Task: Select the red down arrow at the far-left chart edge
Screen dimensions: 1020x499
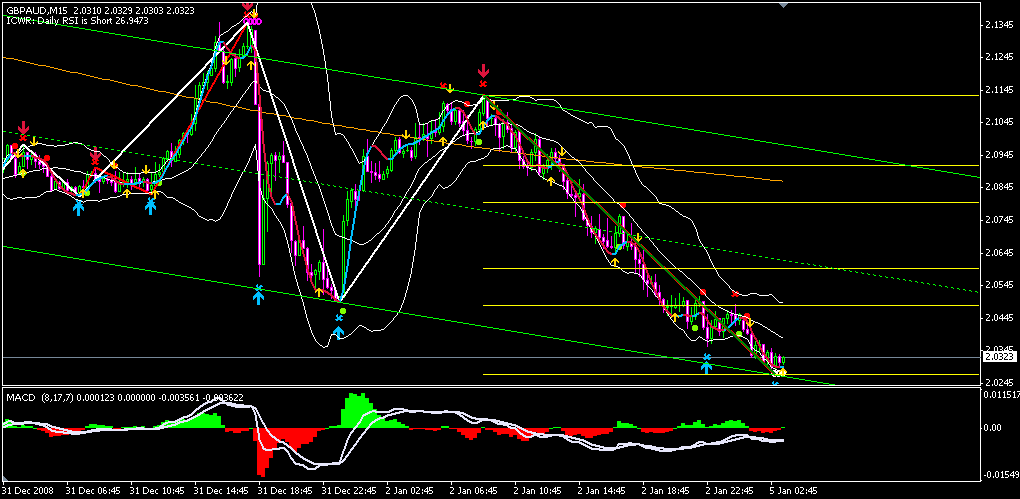Action: (x=23, y=128)
